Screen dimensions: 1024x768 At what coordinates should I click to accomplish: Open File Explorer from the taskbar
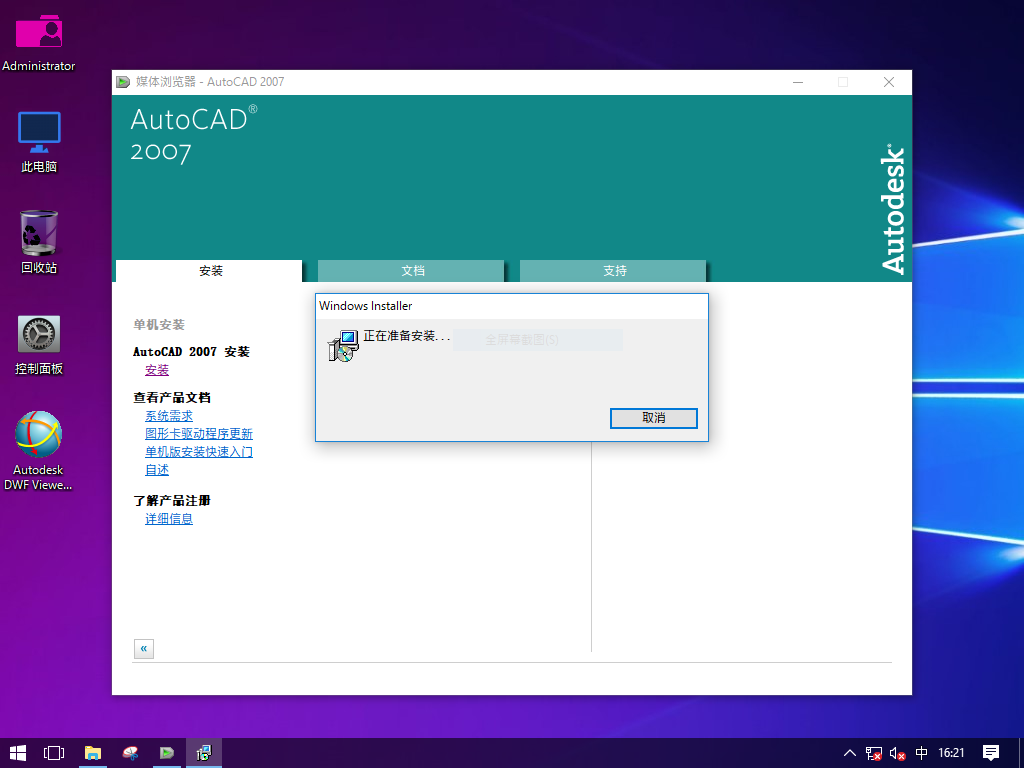(93, 753)
